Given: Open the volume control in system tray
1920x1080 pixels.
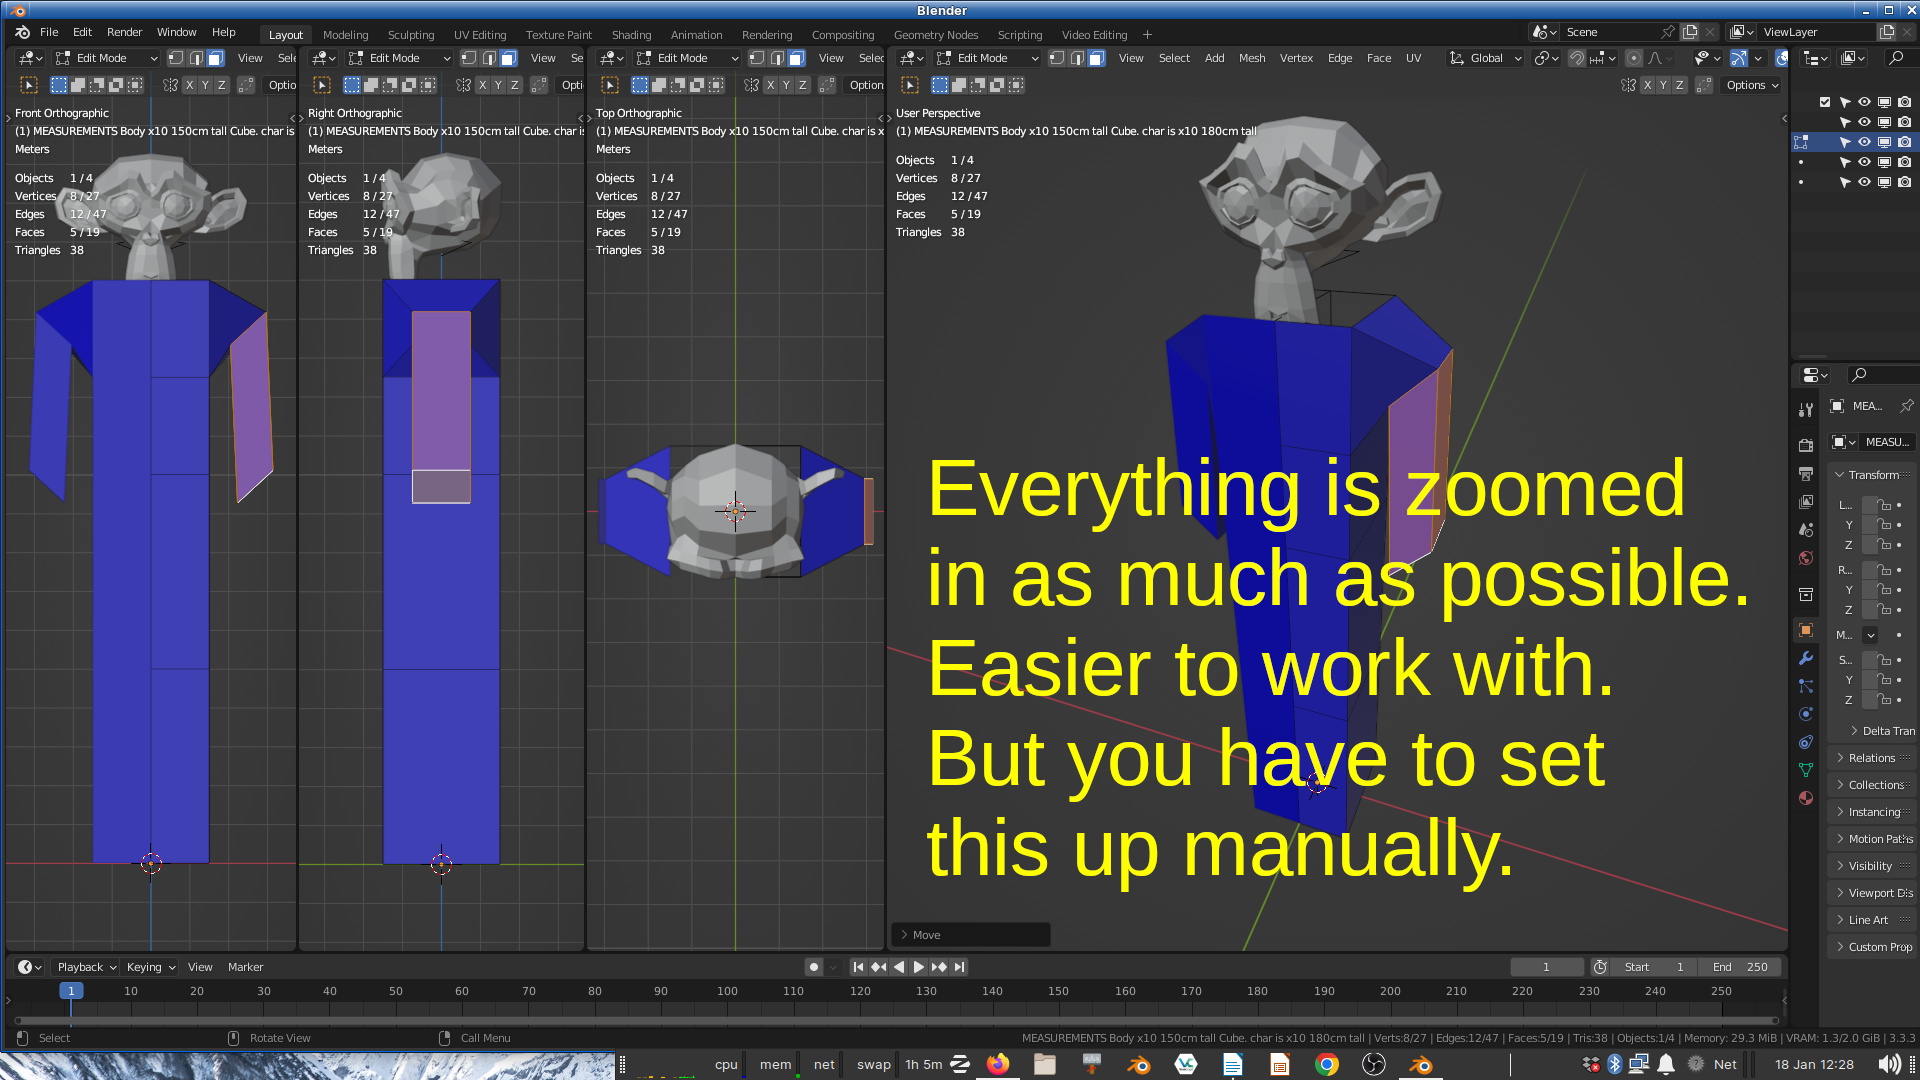Looking at the screenshot, I should point(1888,1064).
